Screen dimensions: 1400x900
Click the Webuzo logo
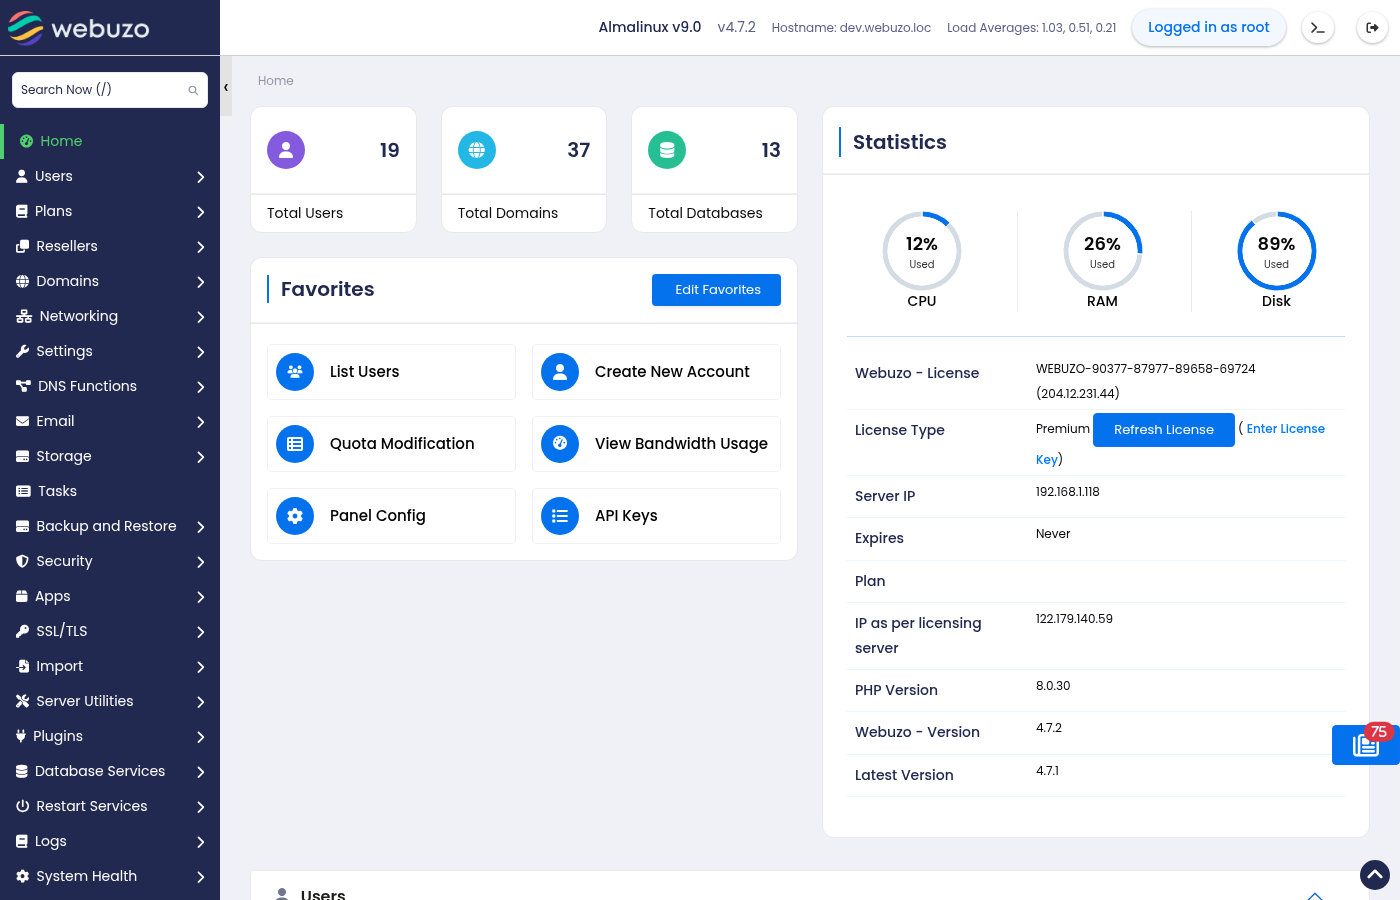click(79, 28)
